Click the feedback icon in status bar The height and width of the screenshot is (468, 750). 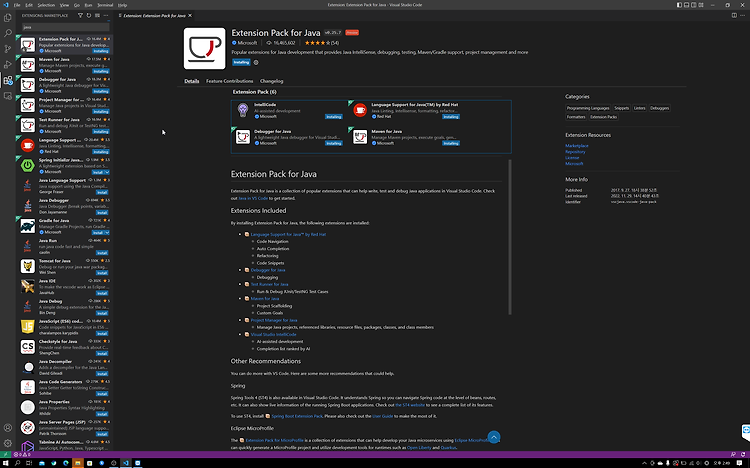coord(733,455)
